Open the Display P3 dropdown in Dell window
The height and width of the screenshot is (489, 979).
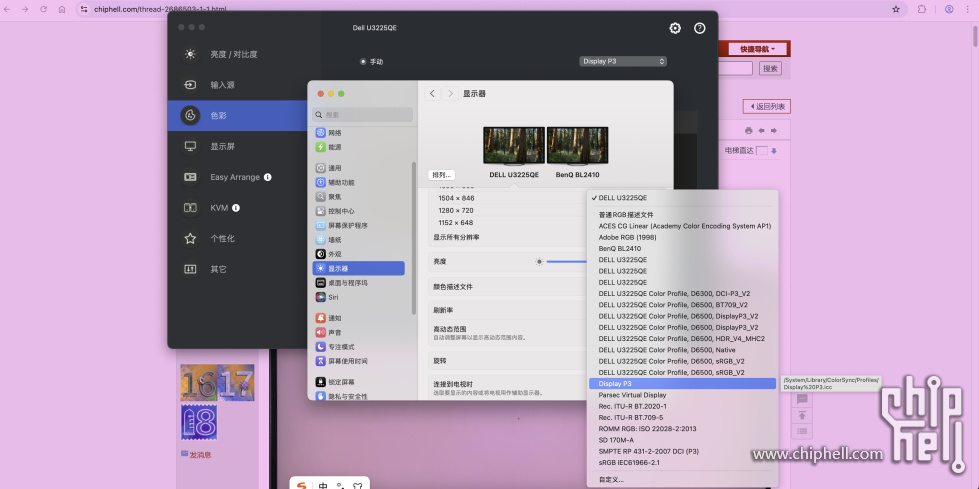click(x=622, y=61)
